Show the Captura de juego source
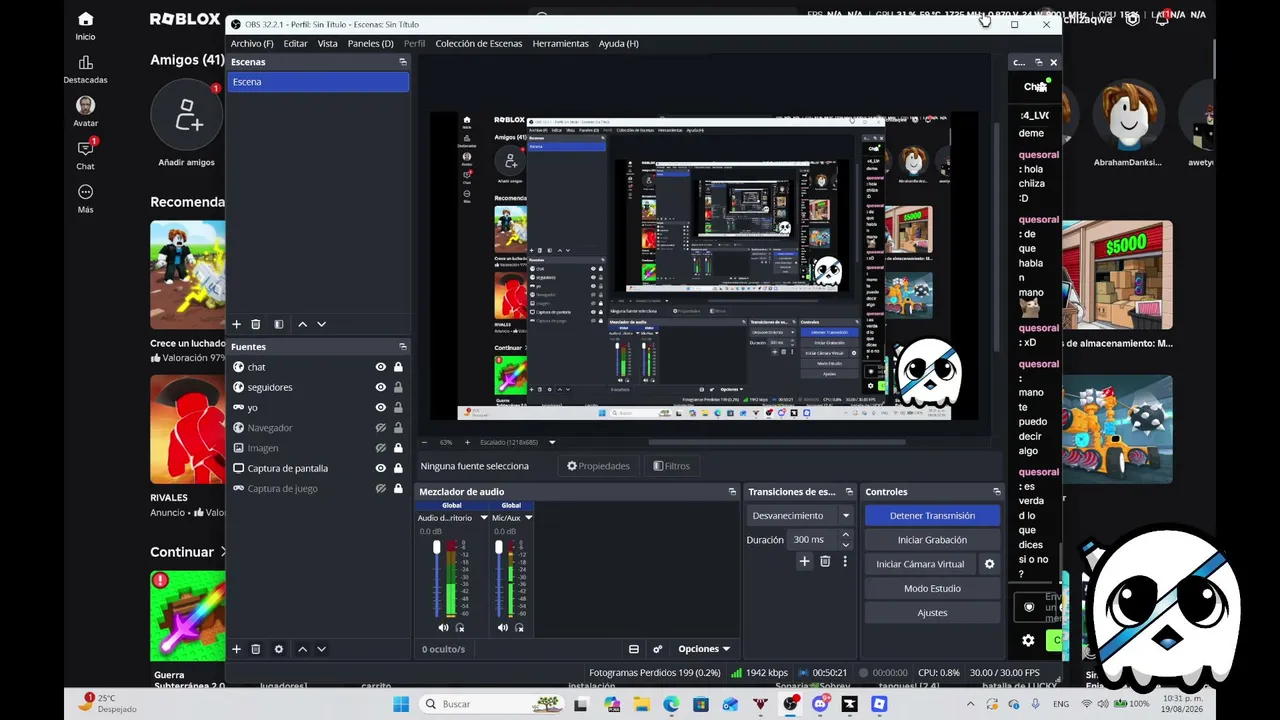Image resolution: width=1280 pixels, height=720 pixels. [x=381, y=489]
